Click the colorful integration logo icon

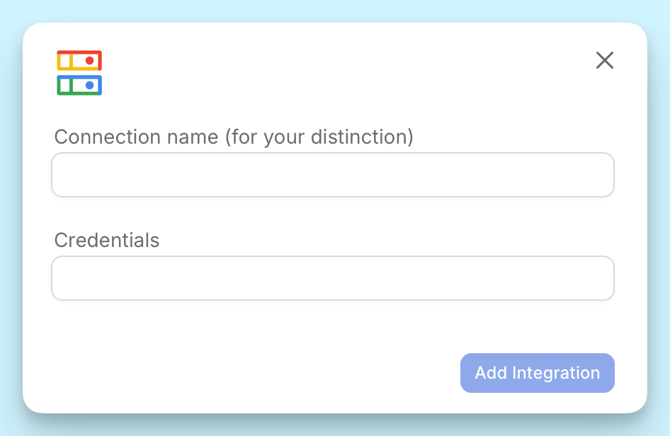(79, 73)
